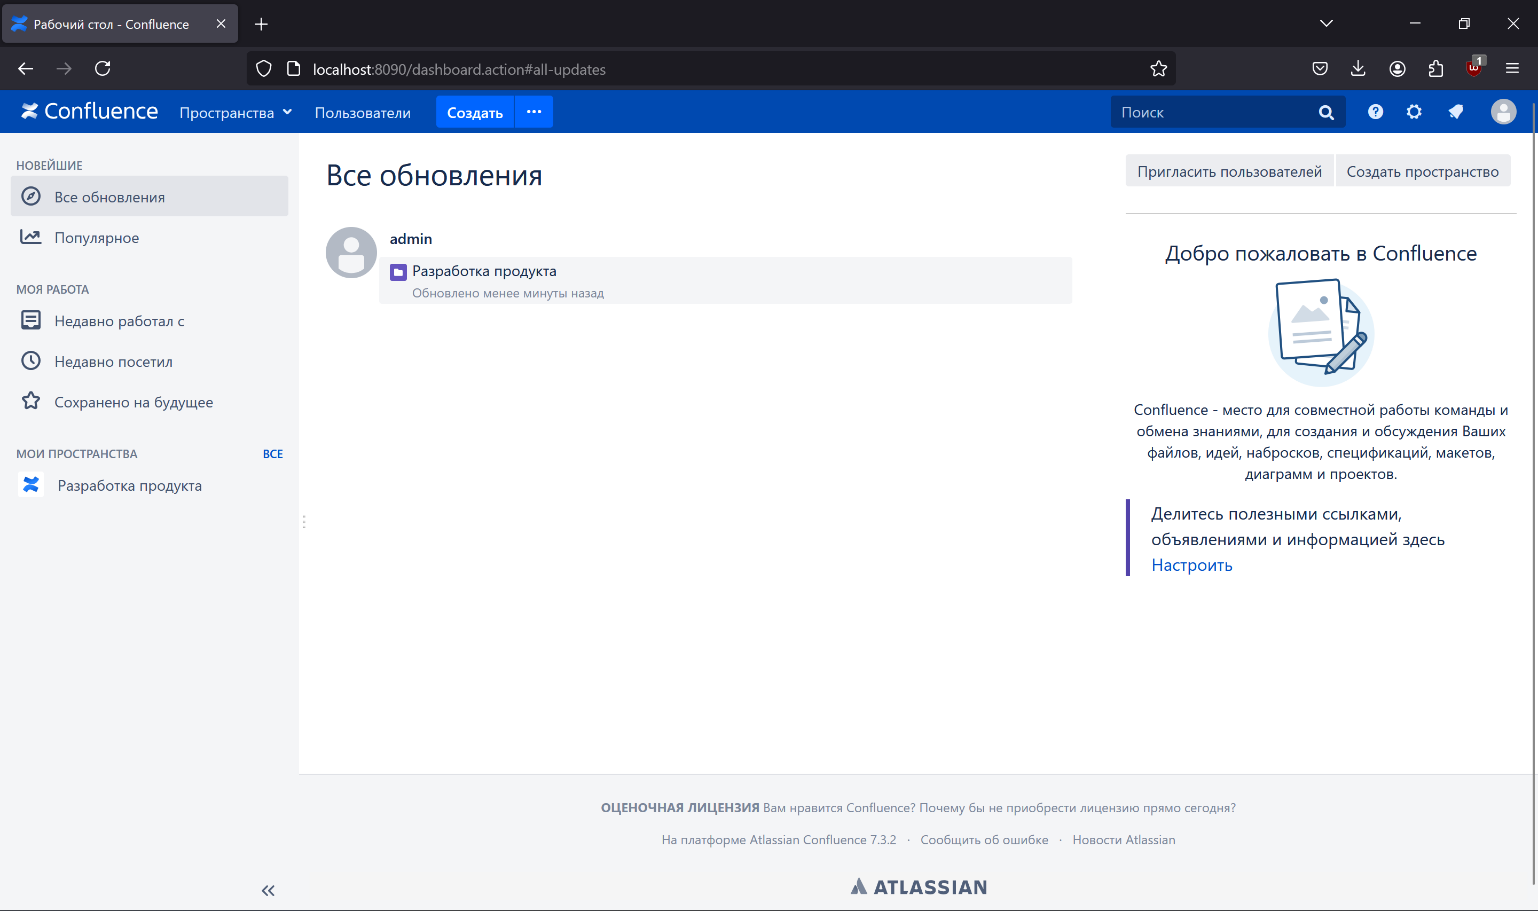
Task: Click the clock icon for Недавно посетил
Action: 31,361
